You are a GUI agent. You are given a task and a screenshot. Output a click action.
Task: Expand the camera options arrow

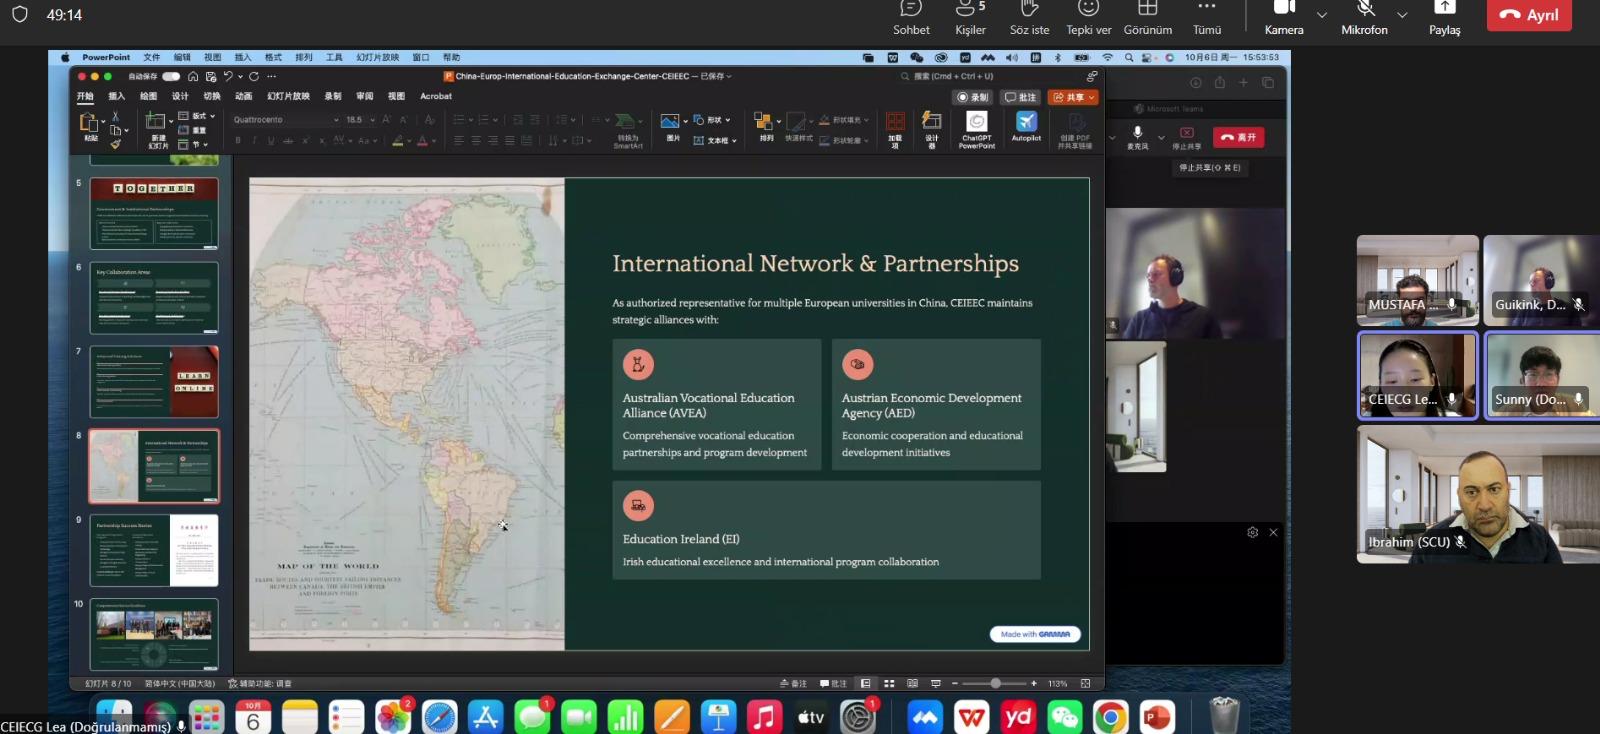pos(1322,15)
